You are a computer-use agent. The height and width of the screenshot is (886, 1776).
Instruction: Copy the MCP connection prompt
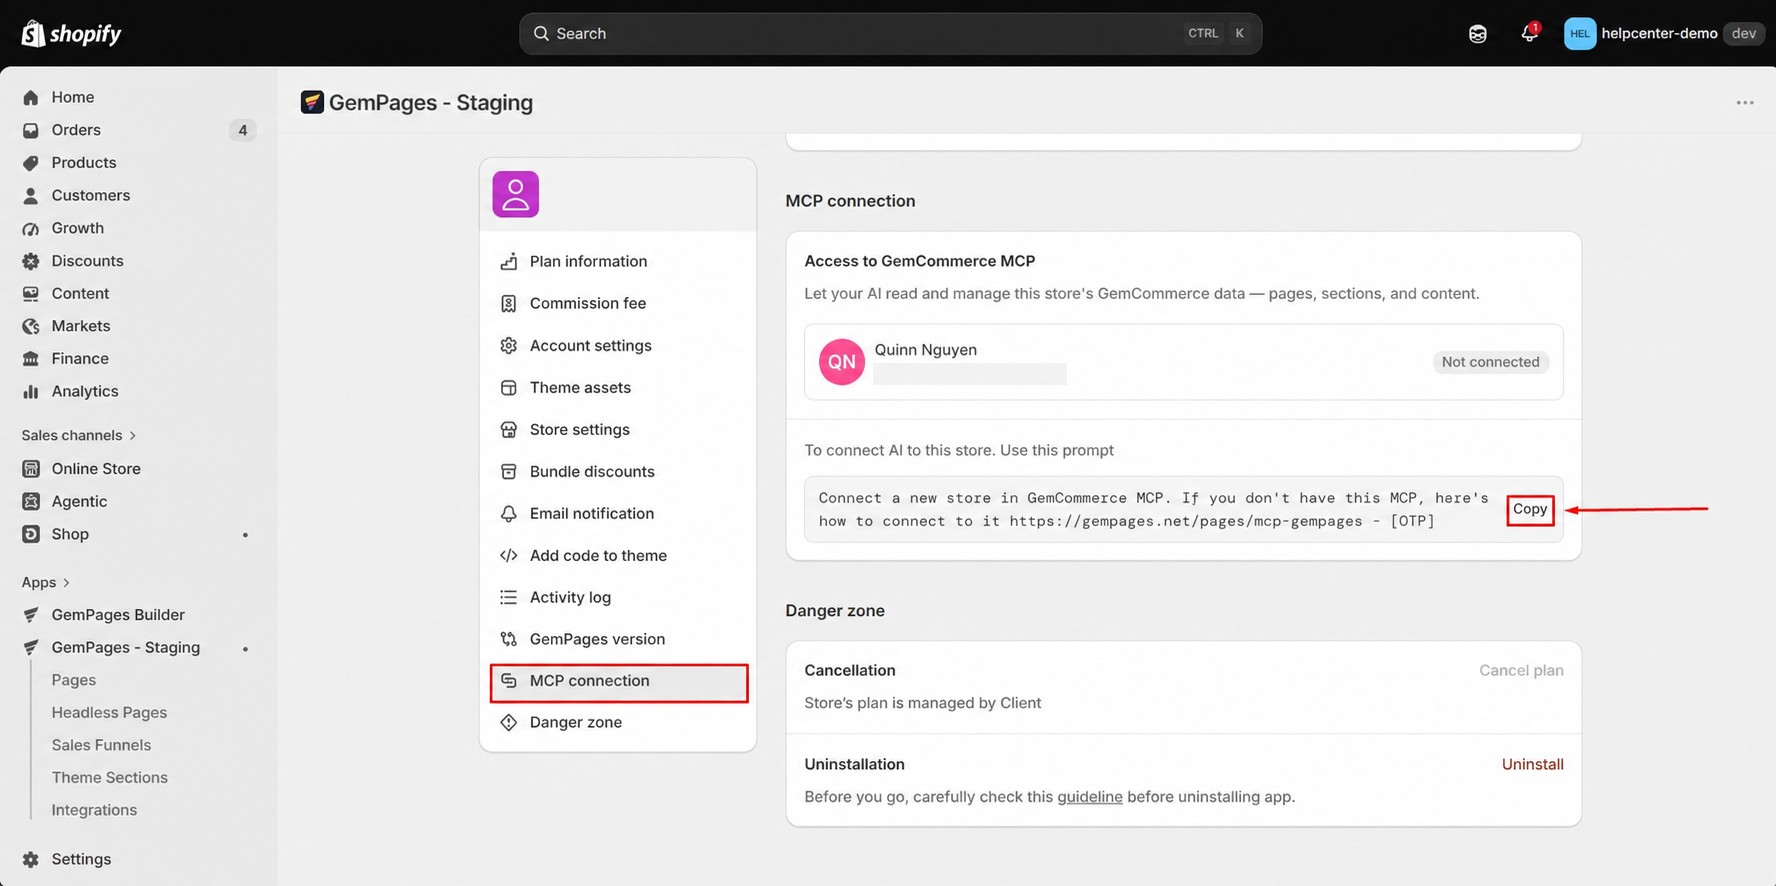(1530, 510)
